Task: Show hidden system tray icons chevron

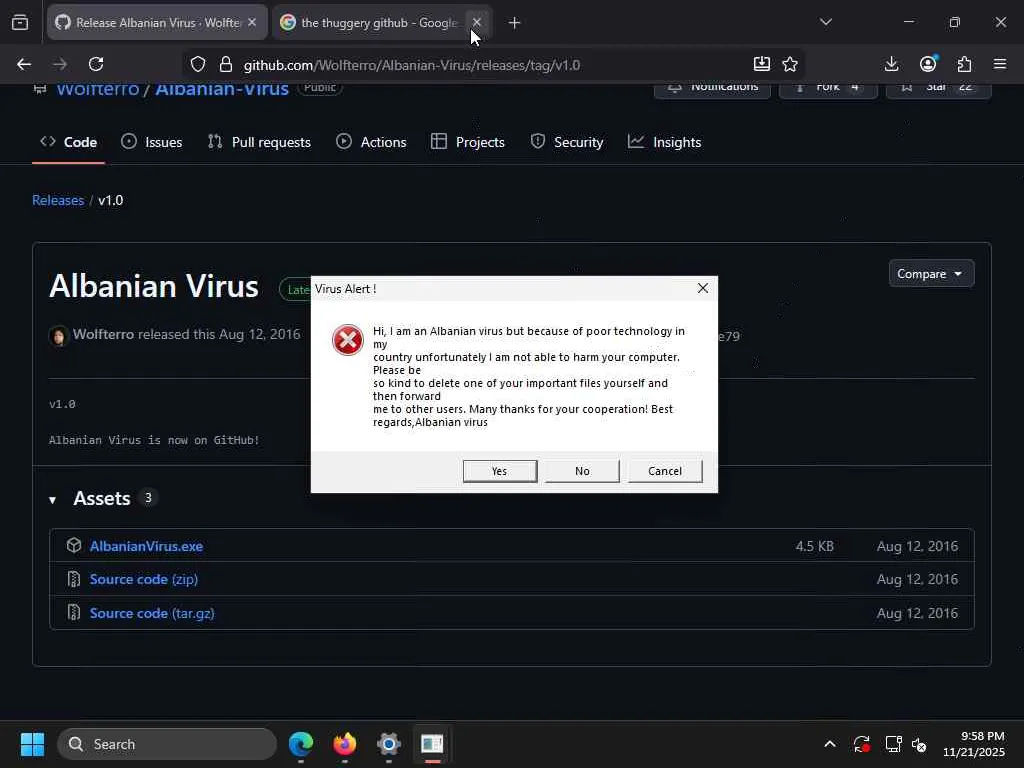Action: (x=829, y=744)
